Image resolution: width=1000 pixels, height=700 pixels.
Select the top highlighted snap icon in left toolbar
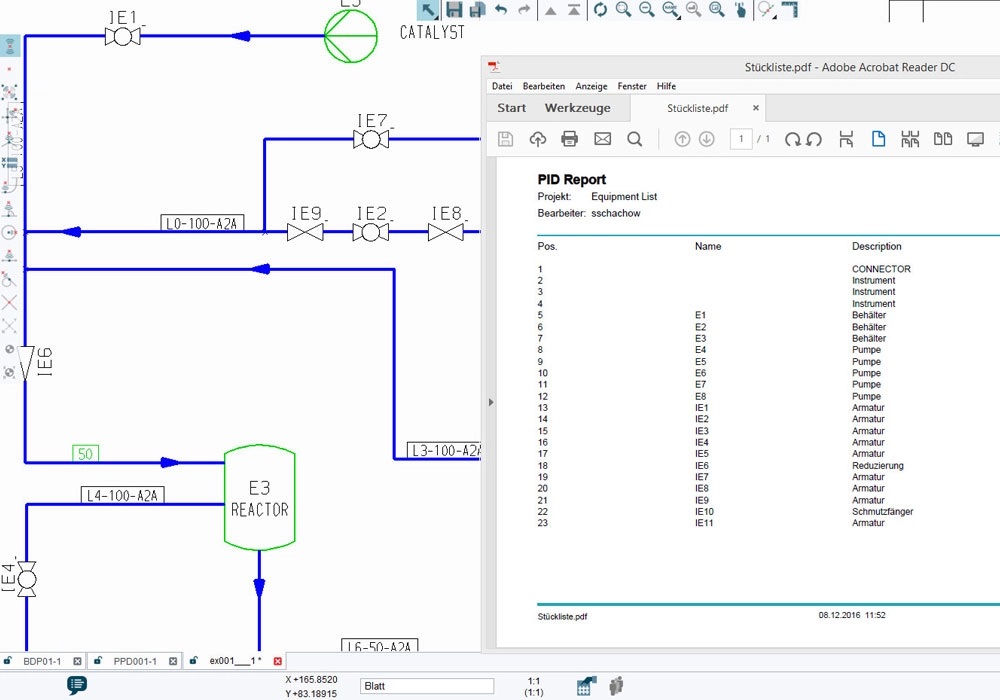(10, 46)
